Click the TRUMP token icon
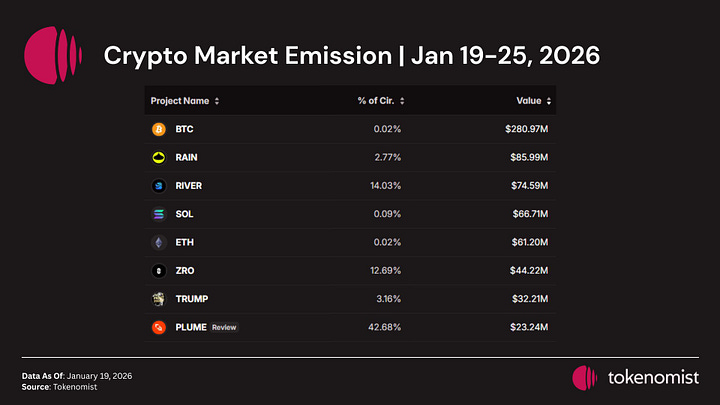Image resolution: width=720 pixels, height=405 pixels. point(158,298)
